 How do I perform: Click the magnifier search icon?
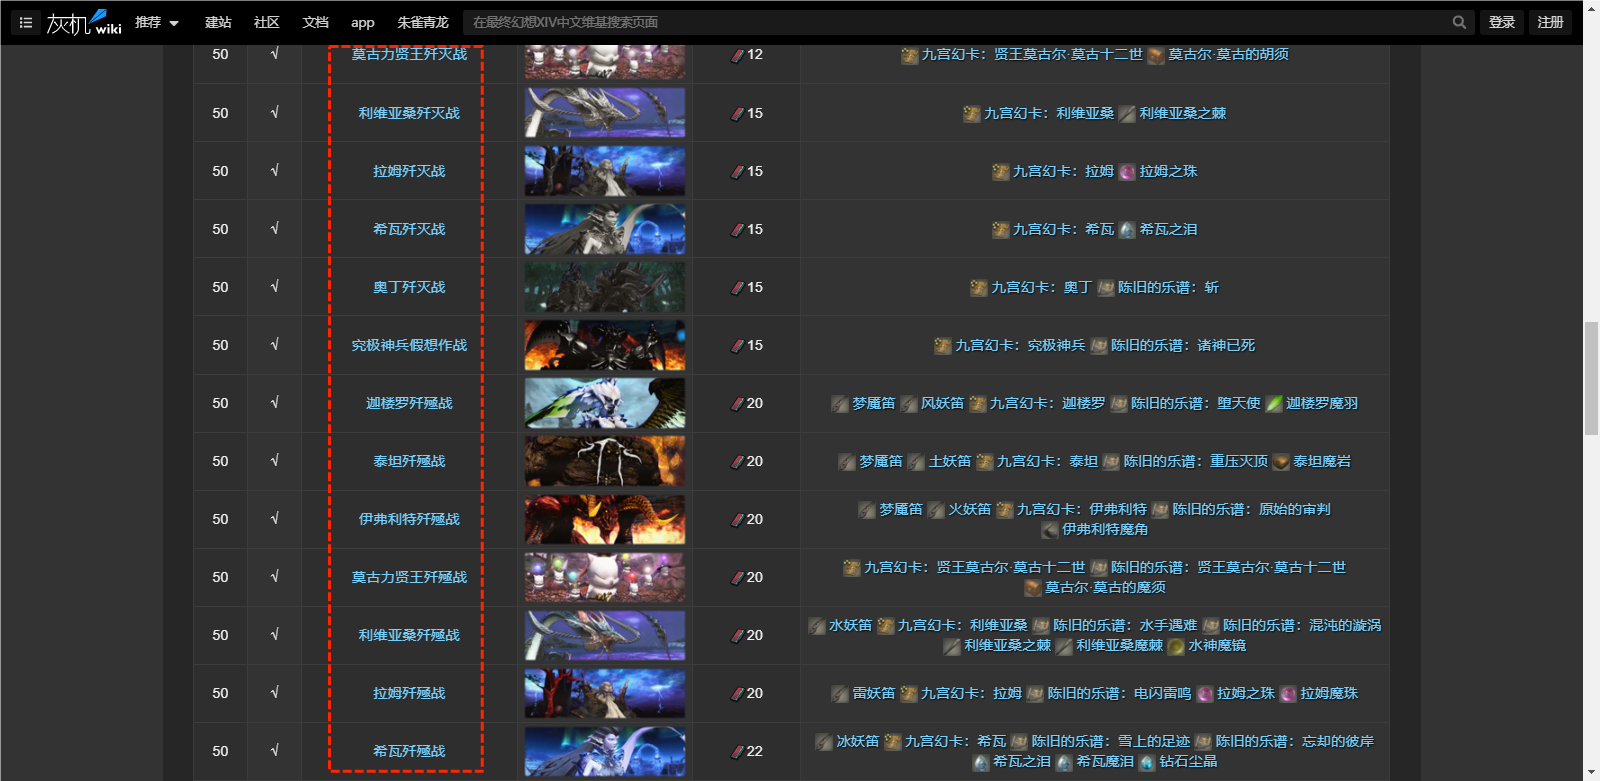[x=1459, y=22]
